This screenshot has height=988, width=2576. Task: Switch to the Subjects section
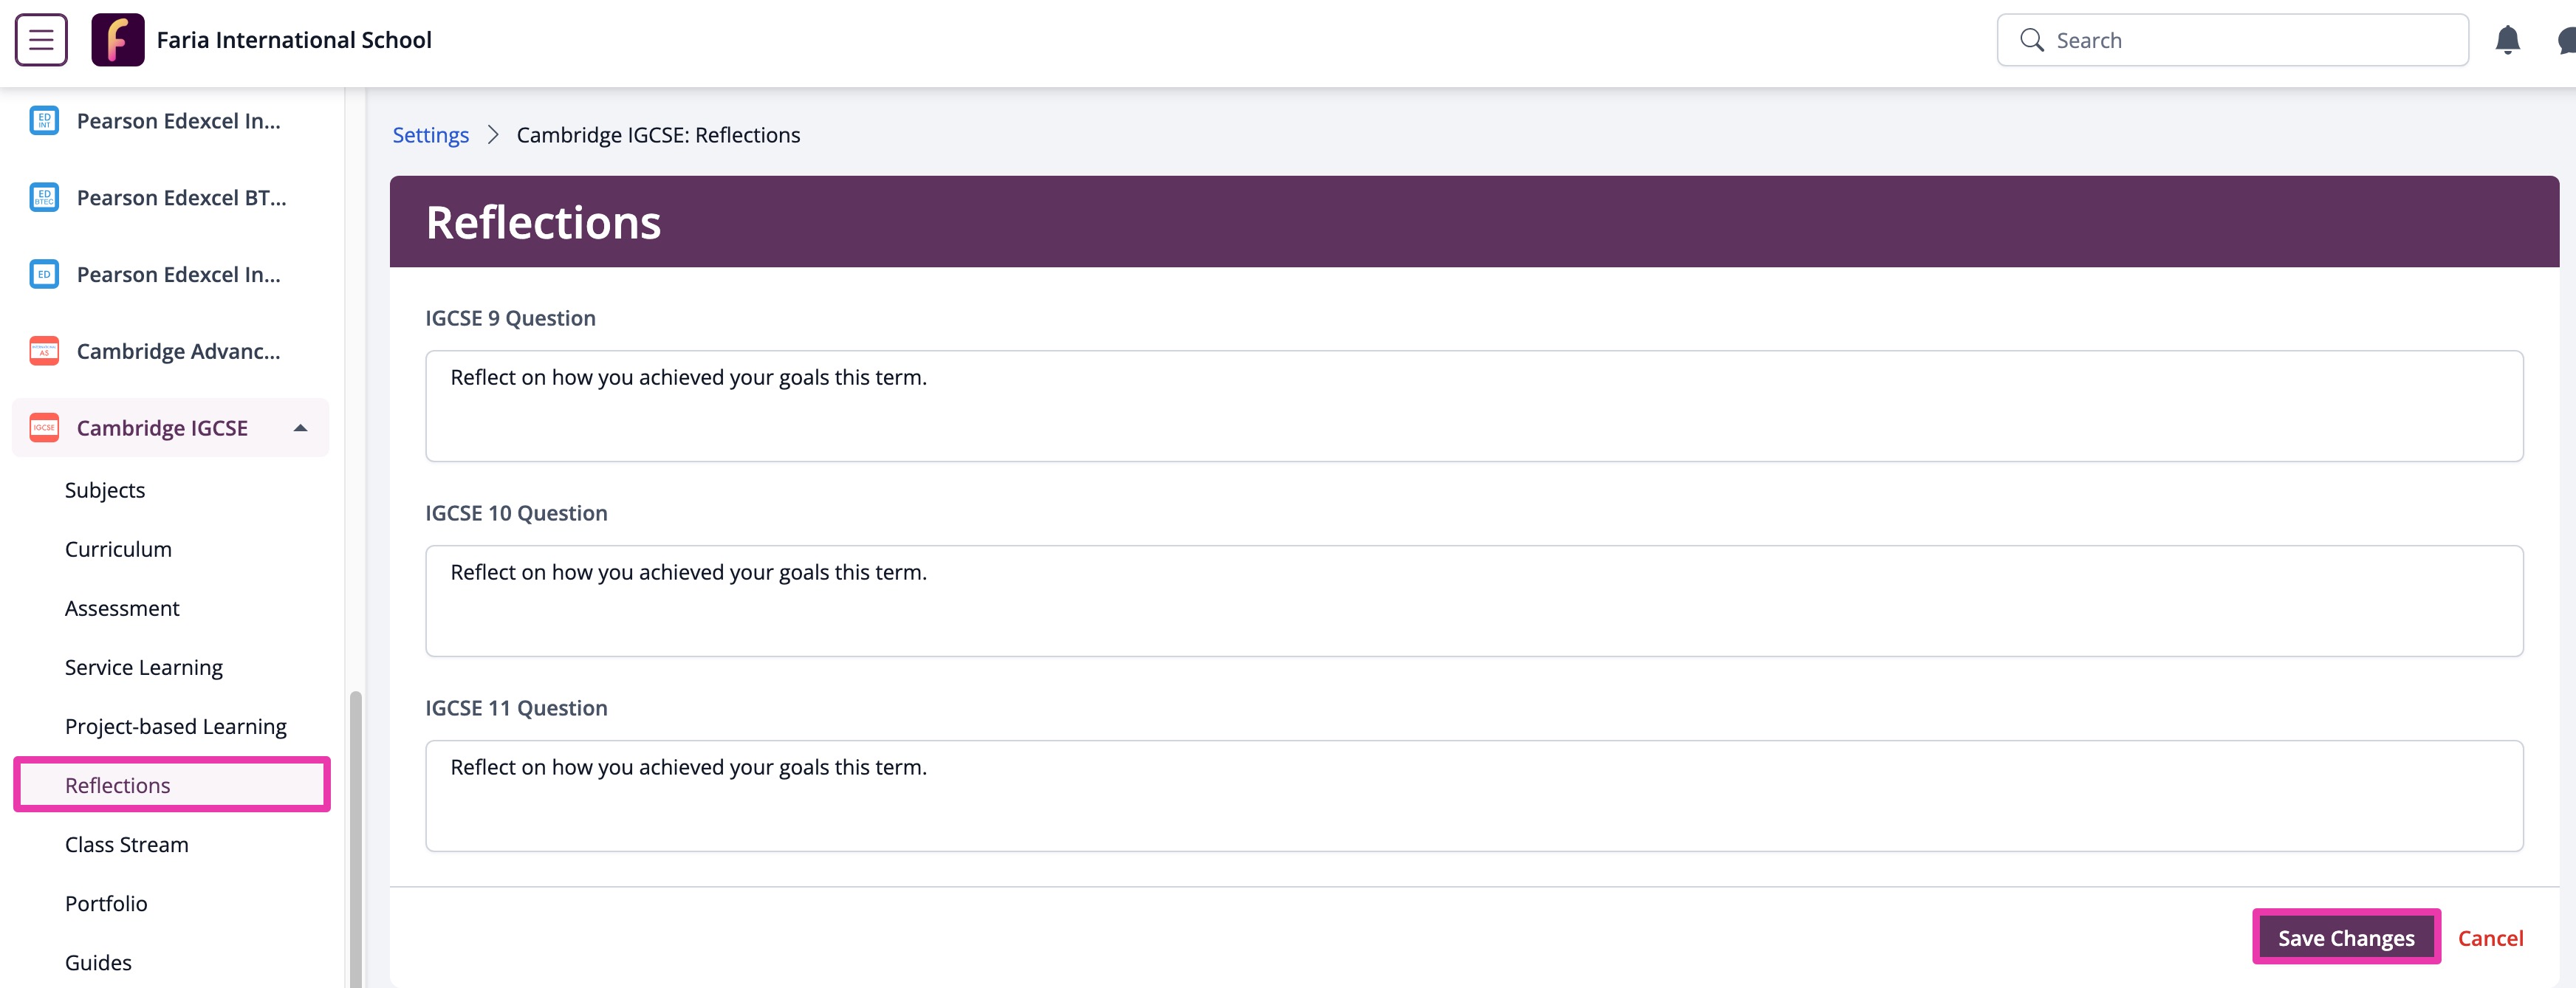pyautogui.click(x=105, y=490)
